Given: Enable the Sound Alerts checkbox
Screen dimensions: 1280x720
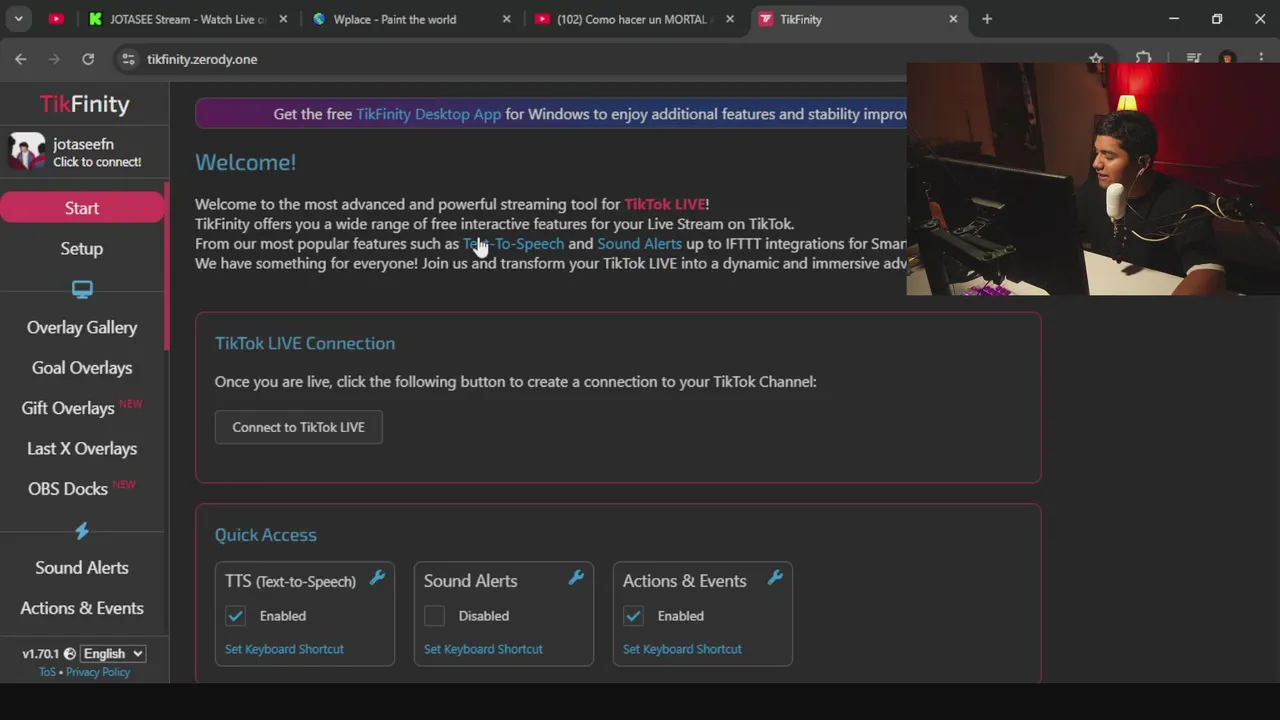Looking at the screenshot, I should [x=434, y=616].
